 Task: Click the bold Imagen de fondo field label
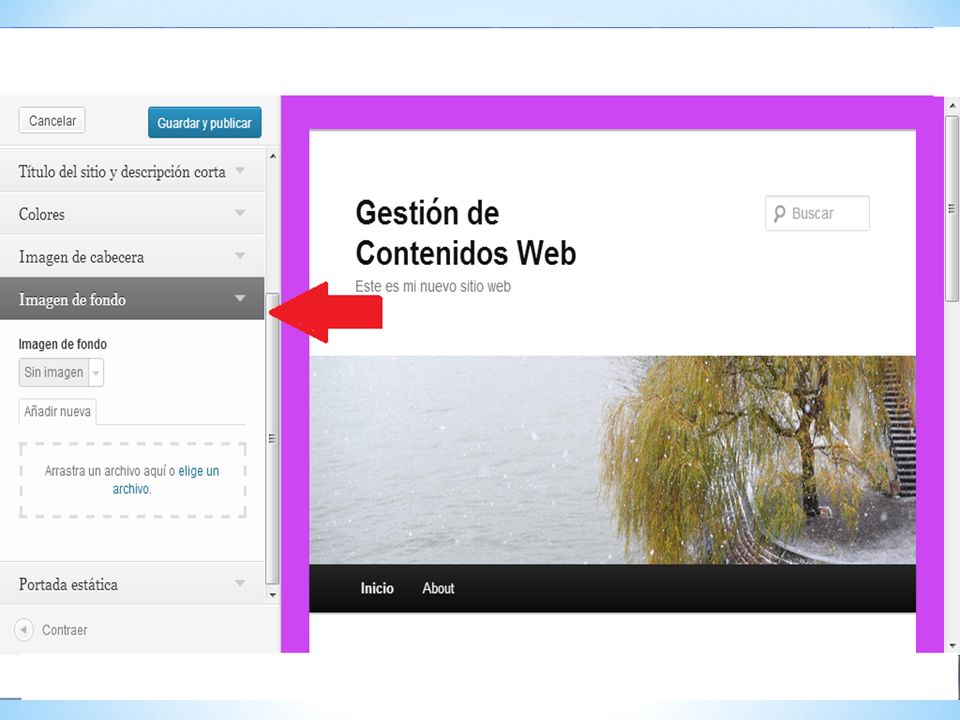point(62,344)
